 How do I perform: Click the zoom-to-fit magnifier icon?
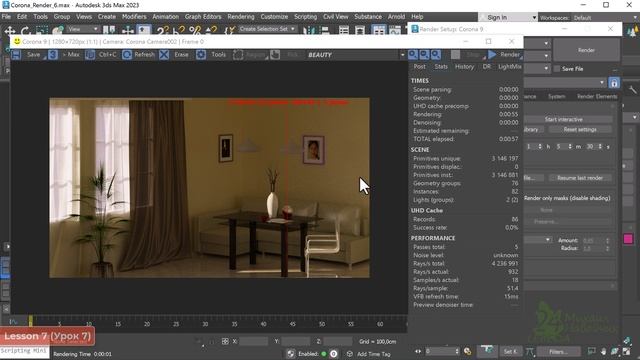436,55
